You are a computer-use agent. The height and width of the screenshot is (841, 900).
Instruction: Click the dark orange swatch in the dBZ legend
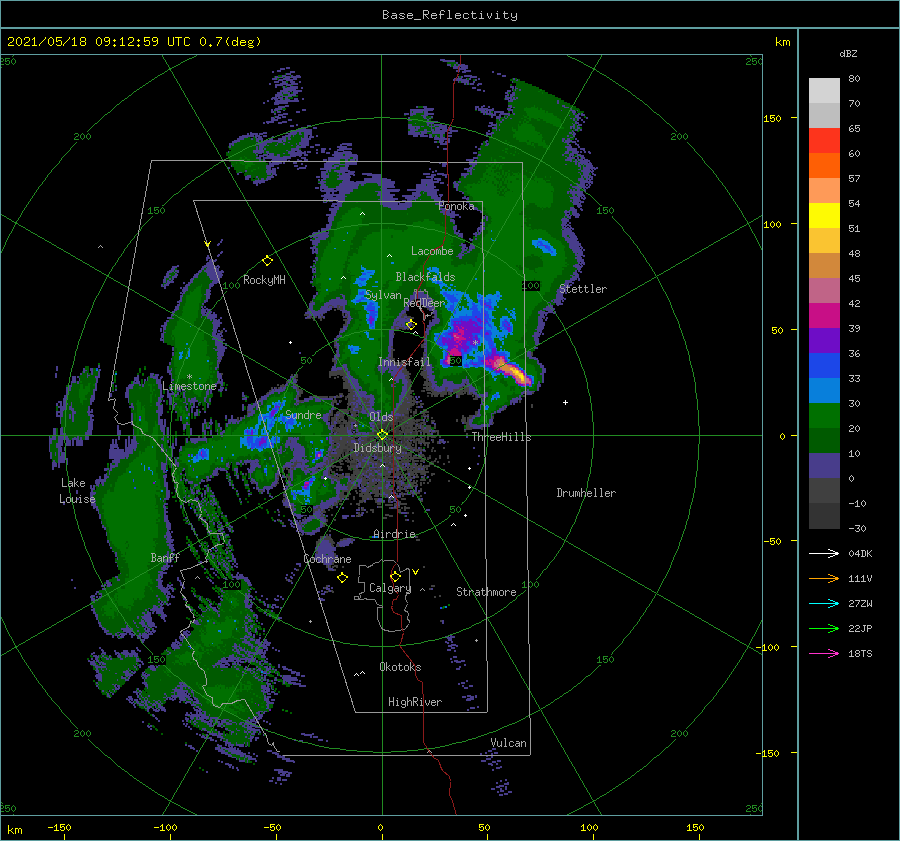(824, 166)
